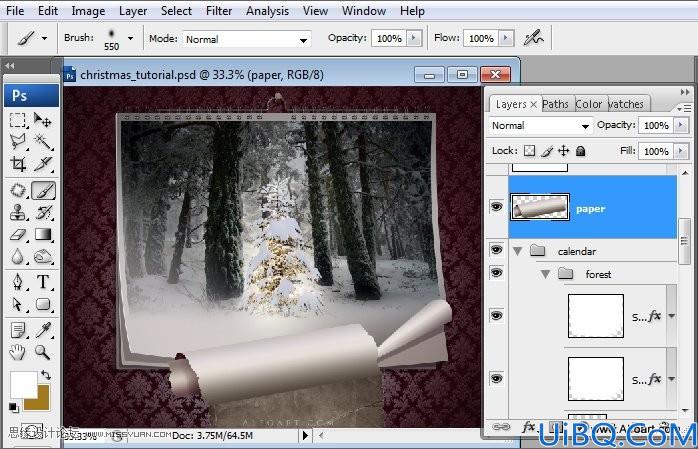Select the Zoom tool
This screenshot has height=449, width=698.
click(x=43, y=352)
